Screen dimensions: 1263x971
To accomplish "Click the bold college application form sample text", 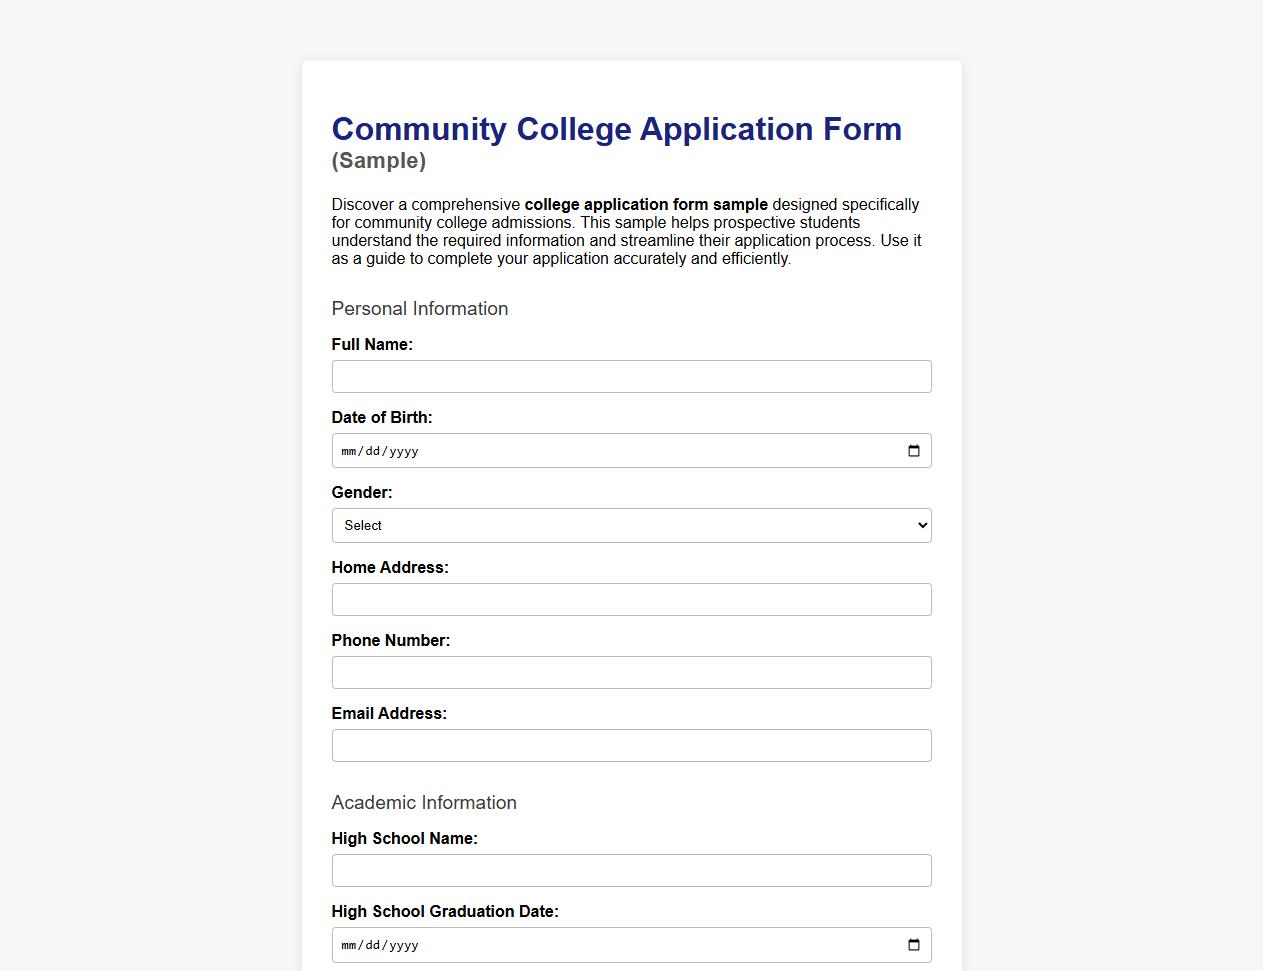I will [x=646, y=204].
